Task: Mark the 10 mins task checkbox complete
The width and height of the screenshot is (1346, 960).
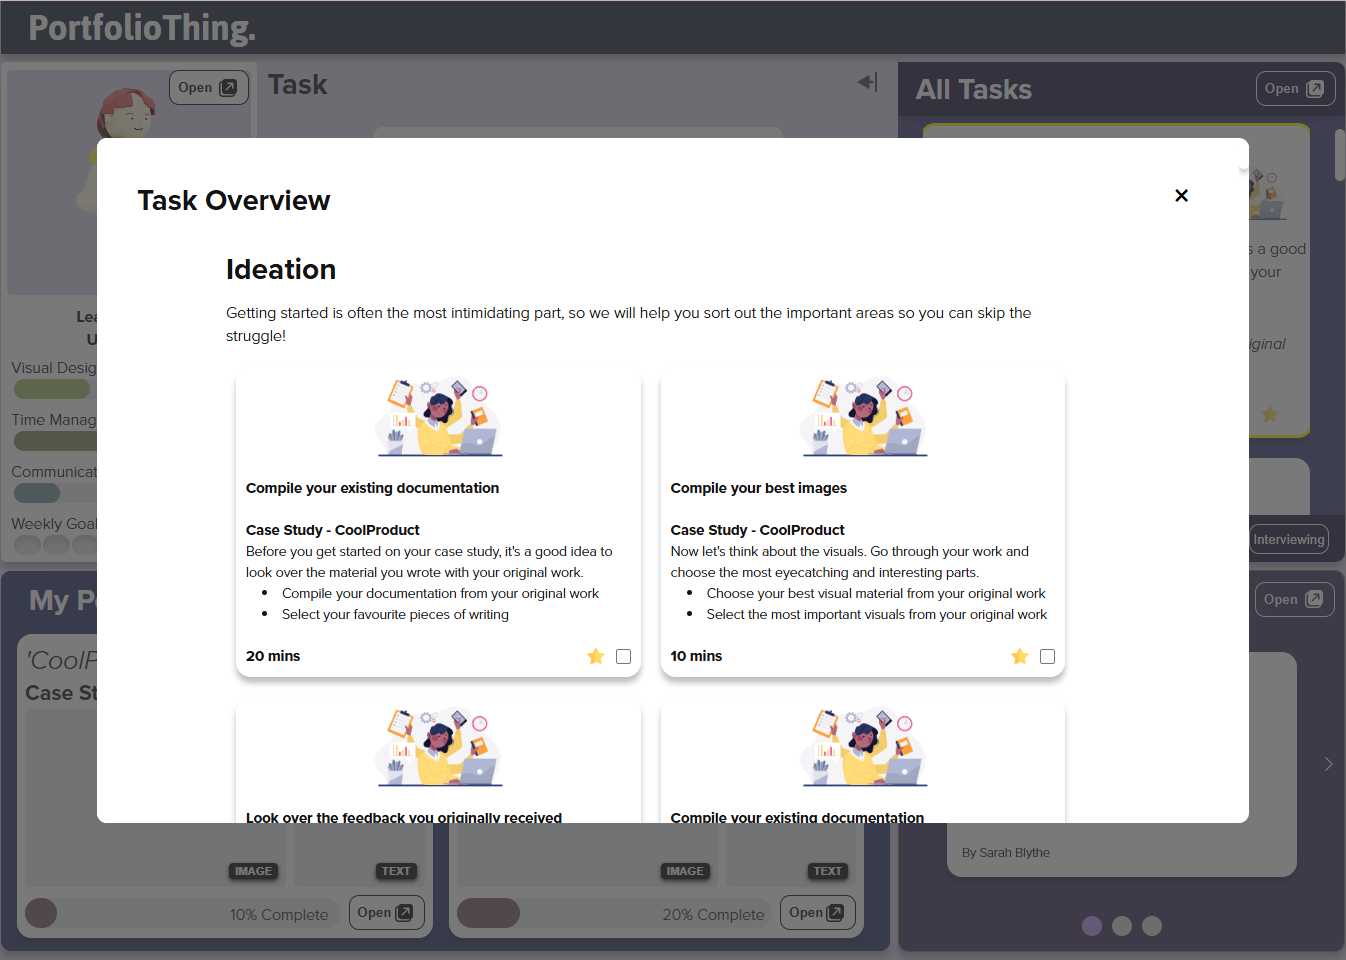Action: coord(1047,656)
